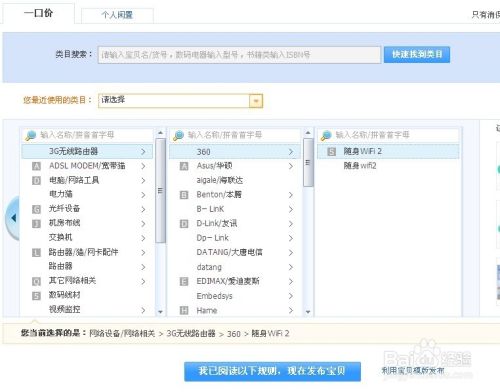Select brand Embedsys
This screenshot has height=392, width=500.
(x=235, y=296)
